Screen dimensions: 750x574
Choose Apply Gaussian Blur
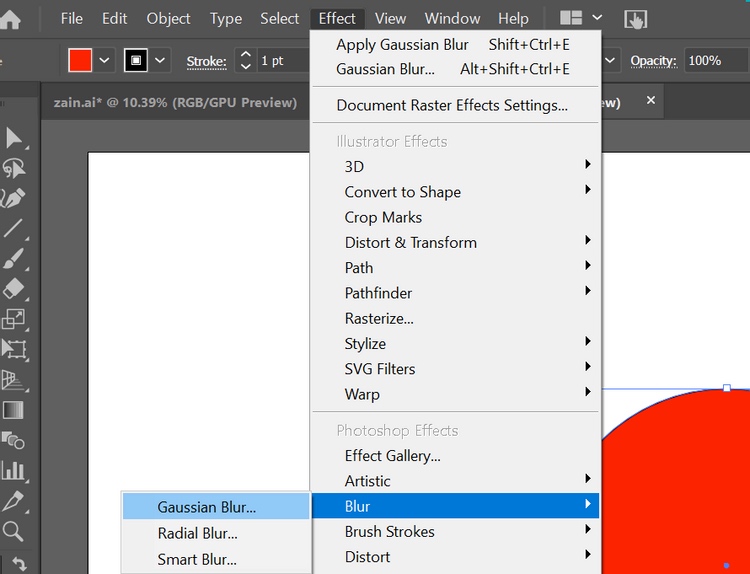point(455,45)
